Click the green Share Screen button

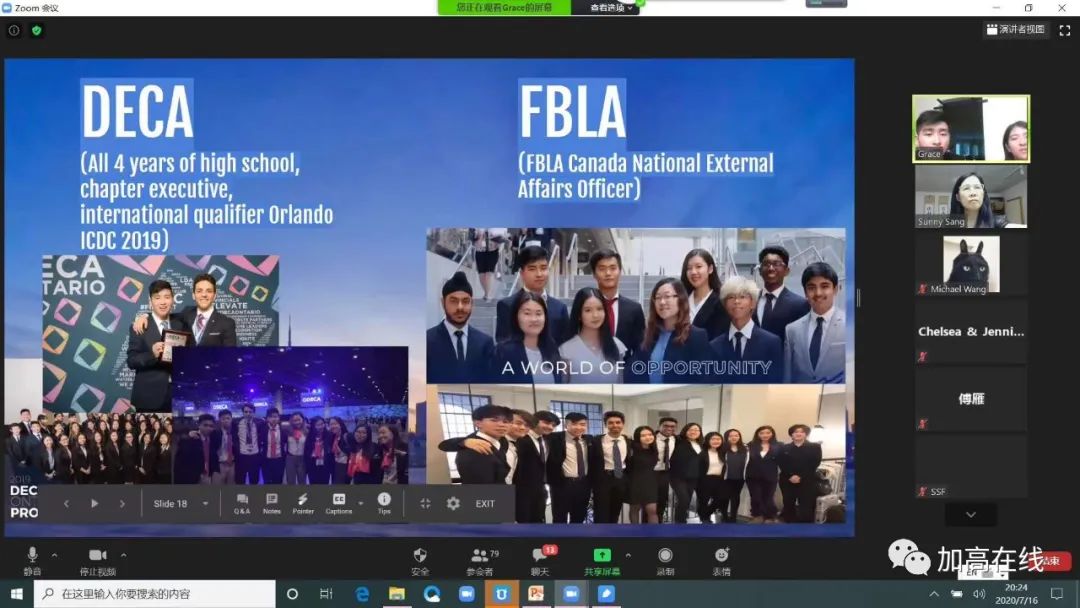pyautogui.click(x=602, y=560)
